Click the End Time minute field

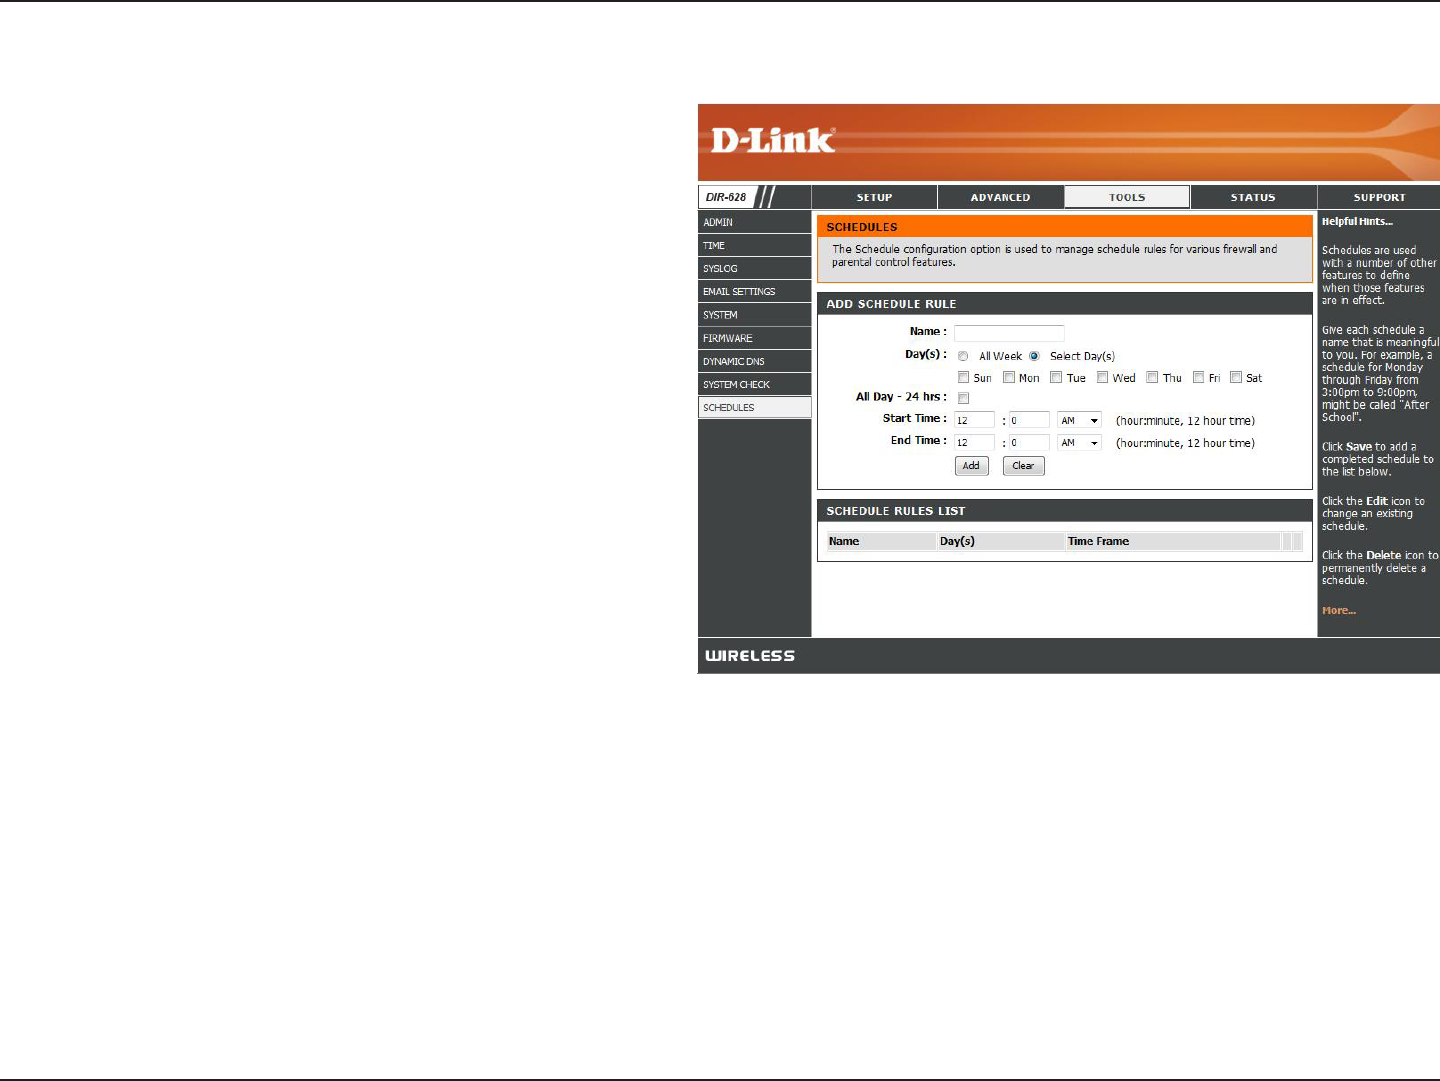click(x=1029, y=442)
